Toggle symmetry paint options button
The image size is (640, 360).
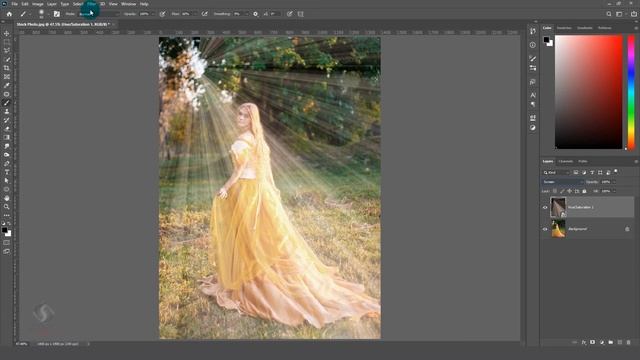tap(301, 14)
